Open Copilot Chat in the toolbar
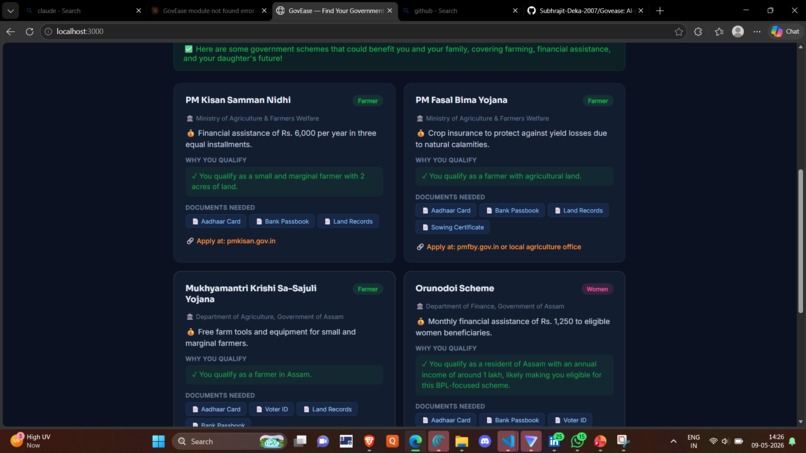The height and width of the screenshot is (453, 806). click(x=785, y=32)
